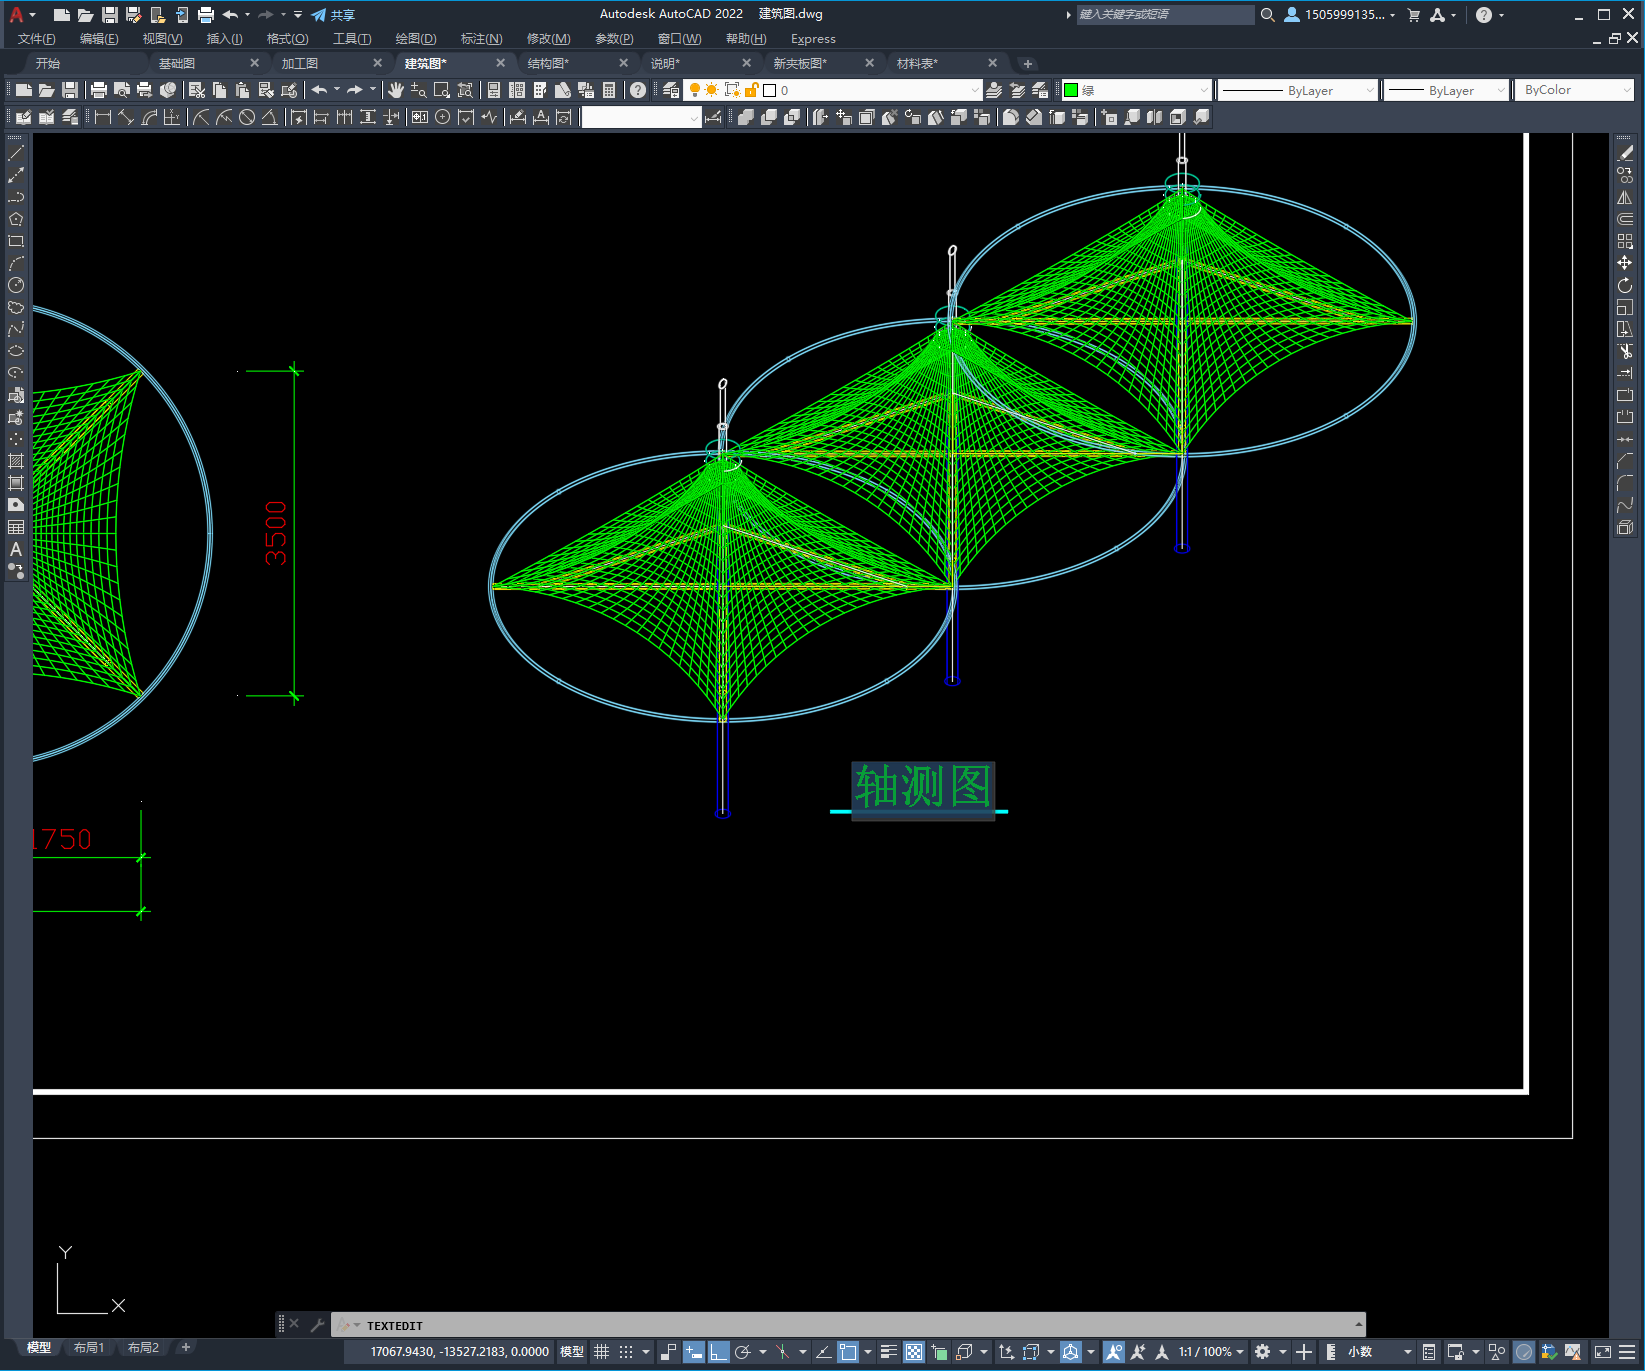The height and width of the screenshot is (1371, 1645).
Task: Toggle dynamic input in status bar
Action: click(693, 1352)
